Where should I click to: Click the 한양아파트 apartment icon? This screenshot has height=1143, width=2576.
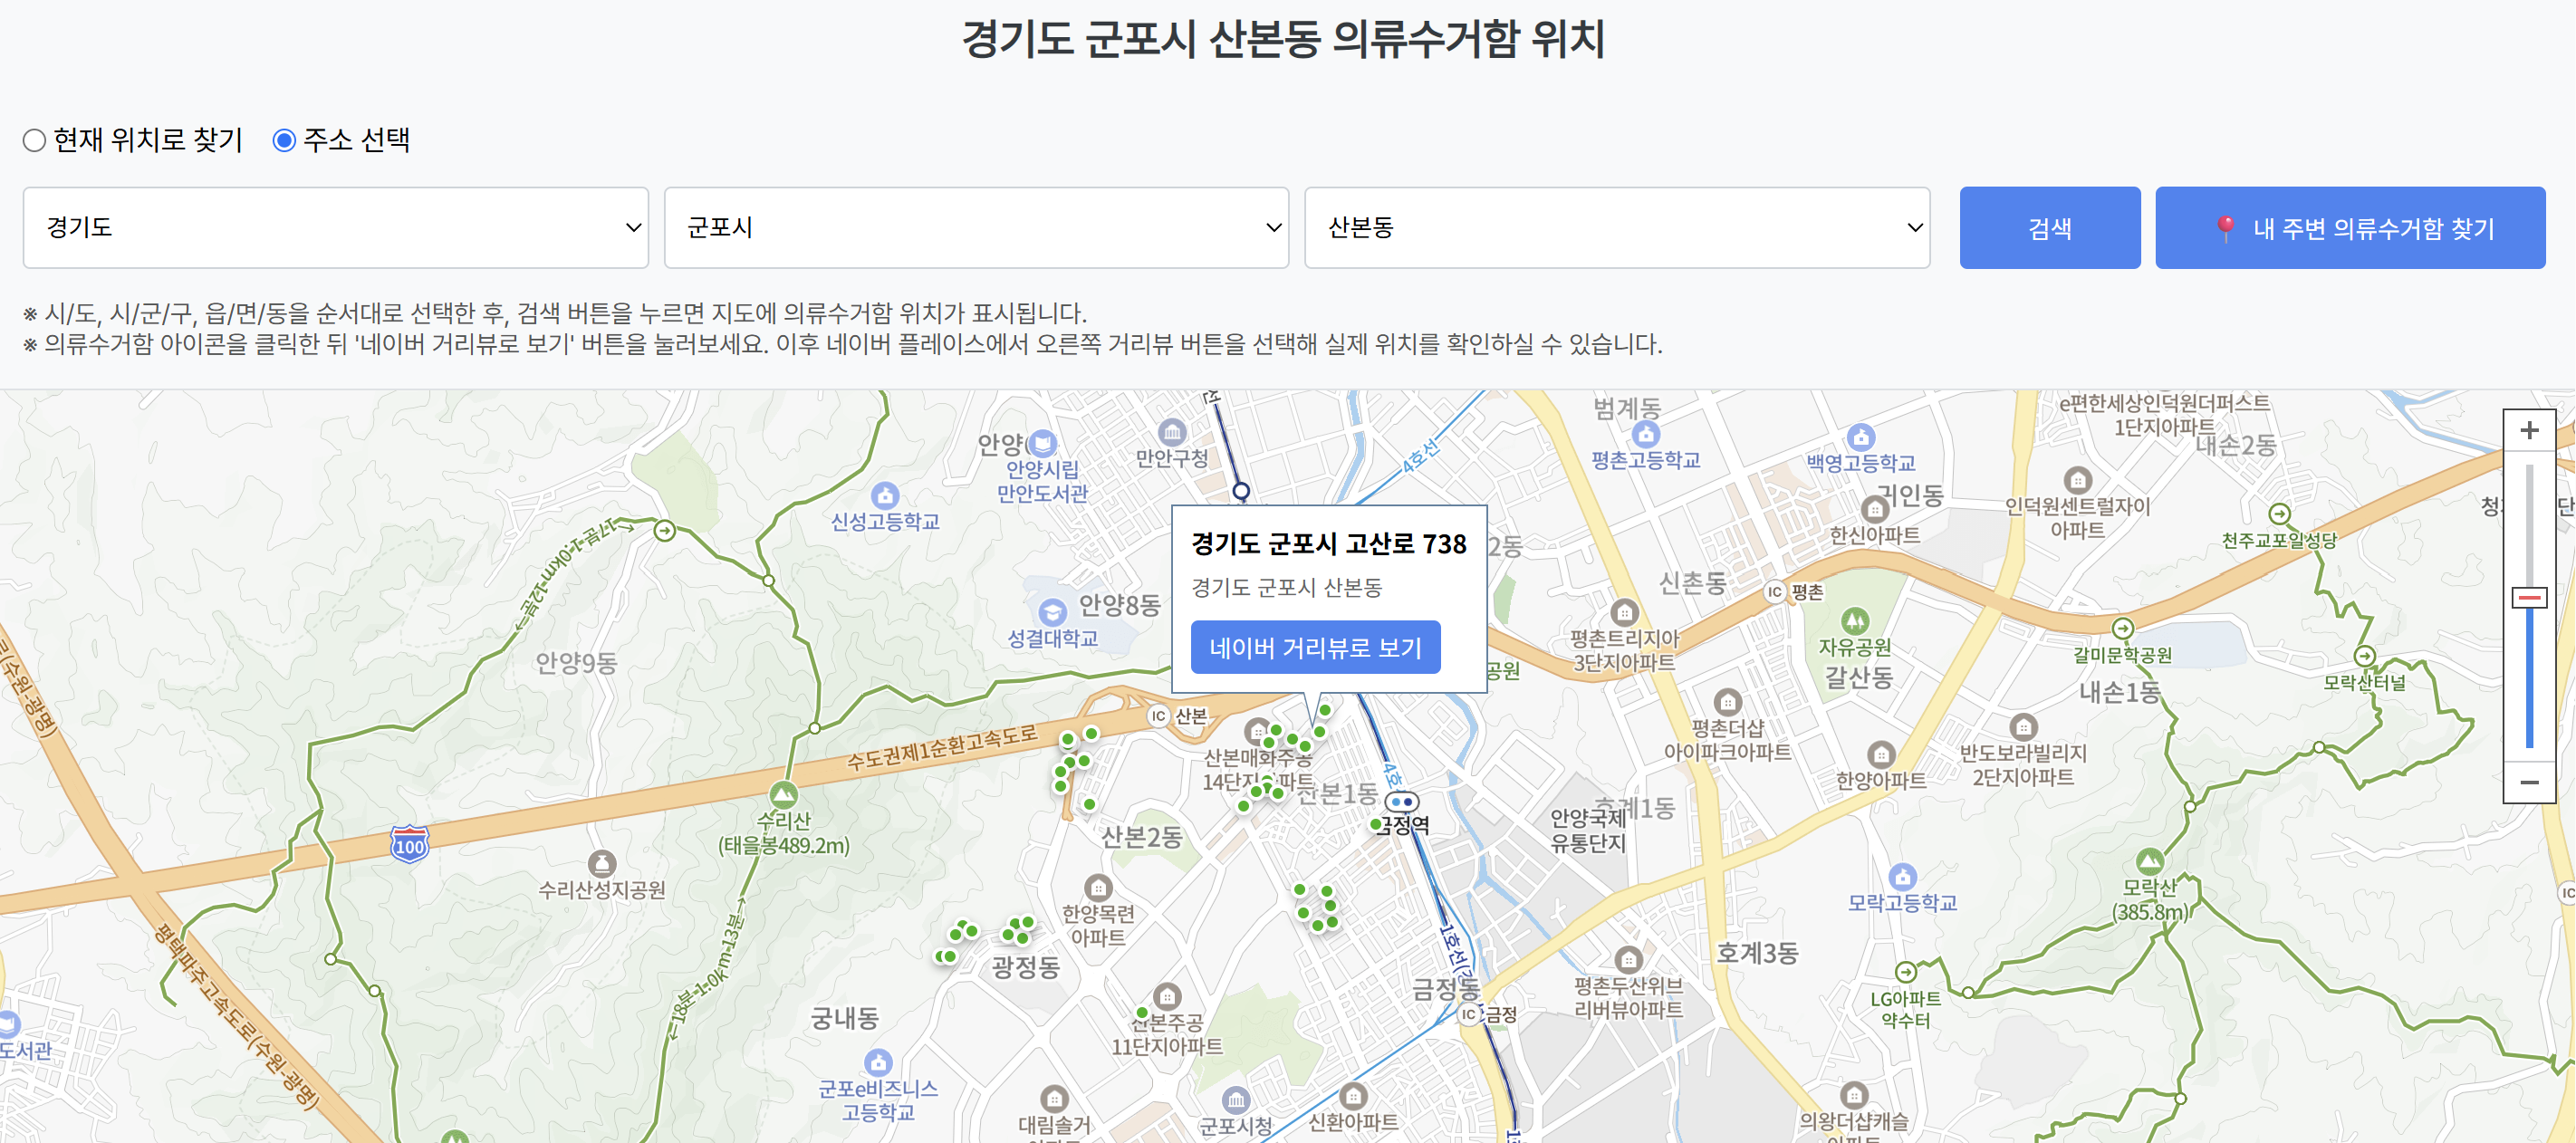pyautogui.click(x=1881, y=754)
